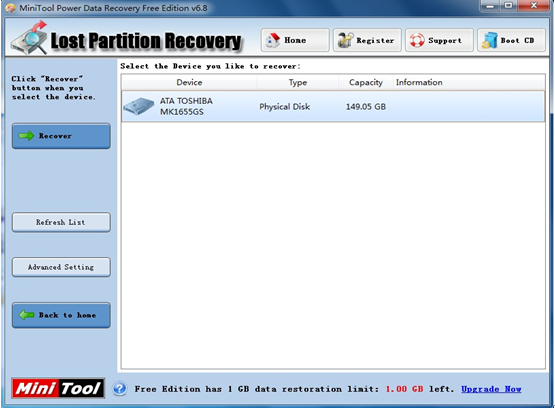Click the 149.05 GB capacity value
This screenshot has width=555, height=408.
tap(366, 107)
